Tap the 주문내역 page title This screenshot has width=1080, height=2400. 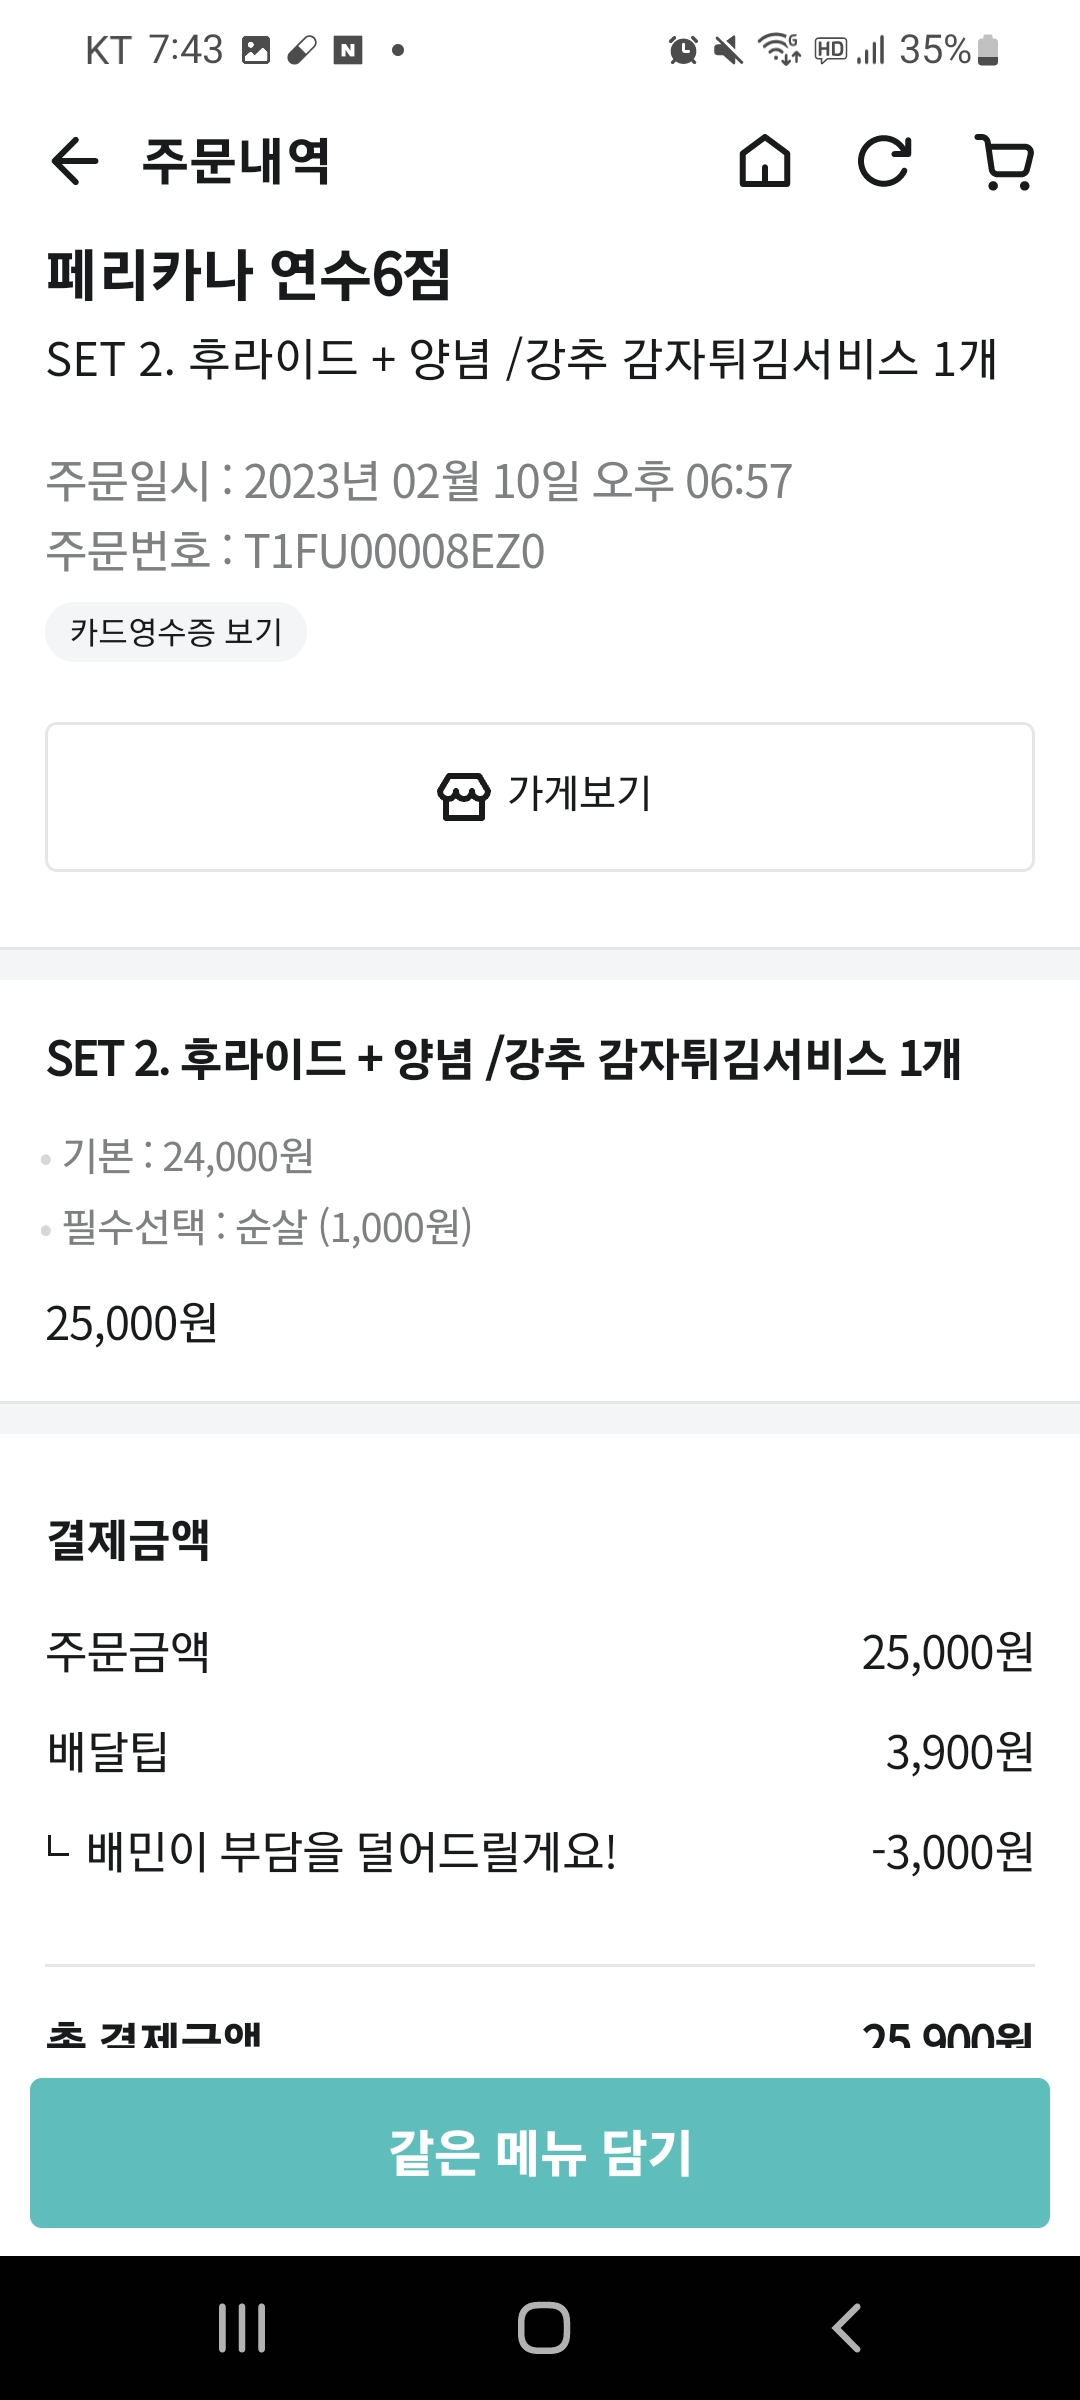click(236, 161)
